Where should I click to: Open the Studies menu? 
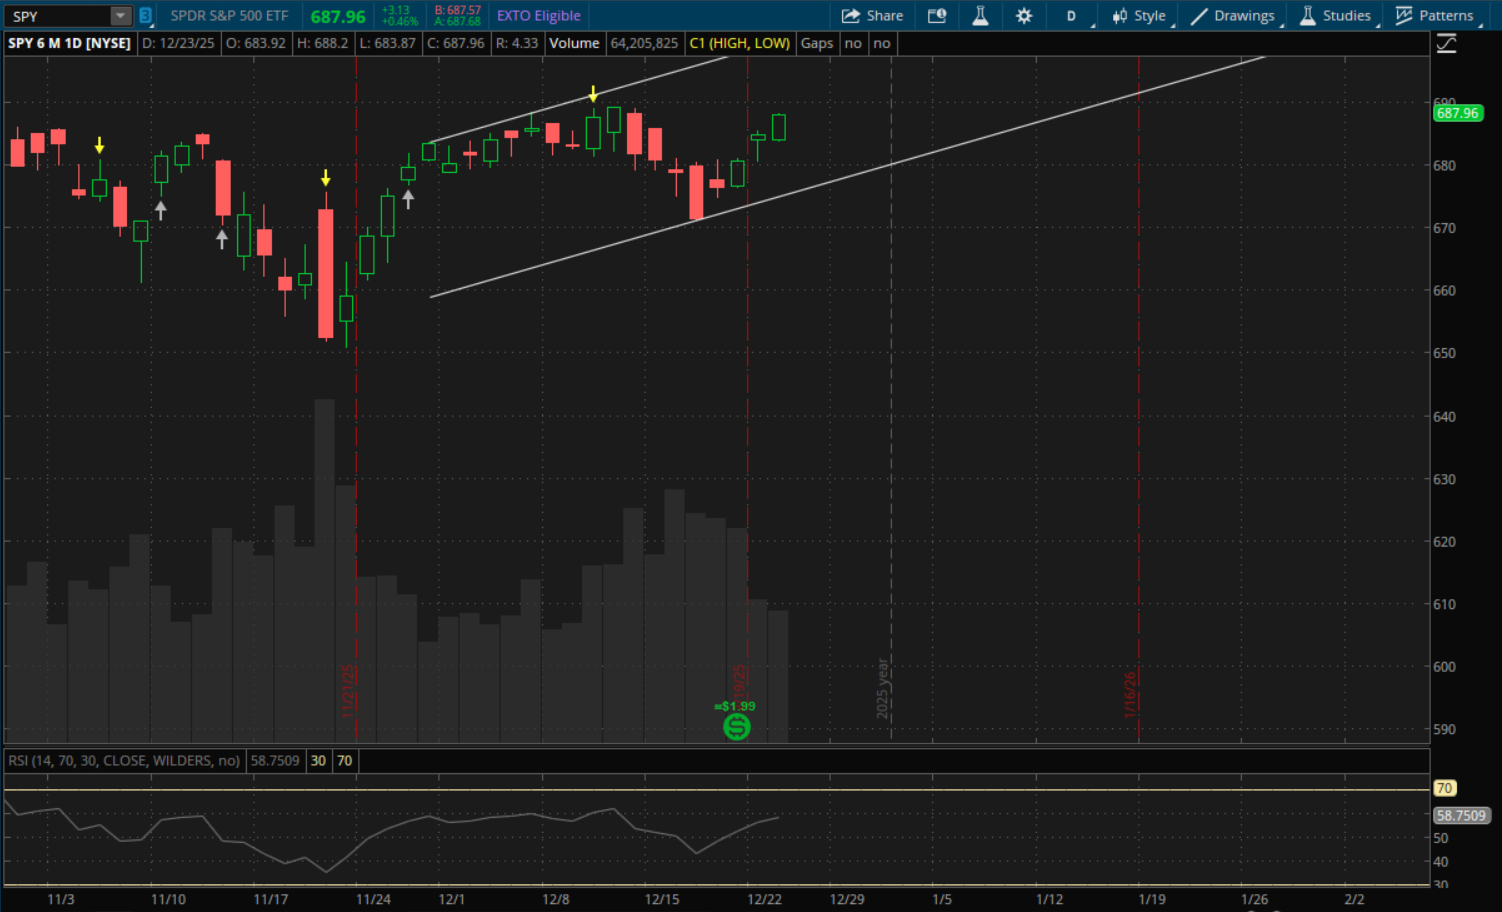1335,16
